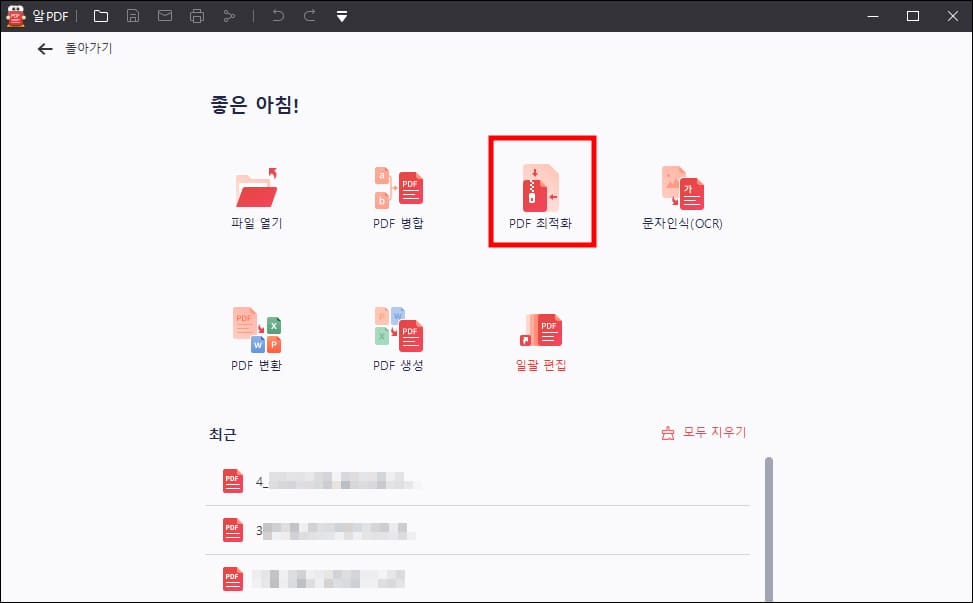Open the PDF 변환 convert tool

256,339
